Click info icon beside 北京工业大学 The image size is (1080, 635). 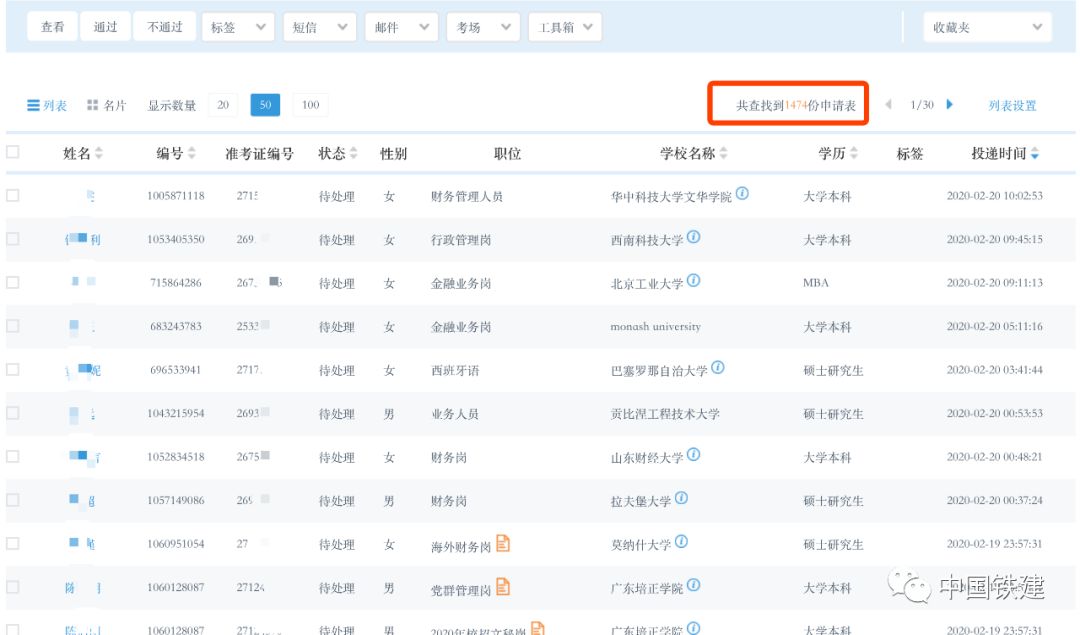pos(693,282)
